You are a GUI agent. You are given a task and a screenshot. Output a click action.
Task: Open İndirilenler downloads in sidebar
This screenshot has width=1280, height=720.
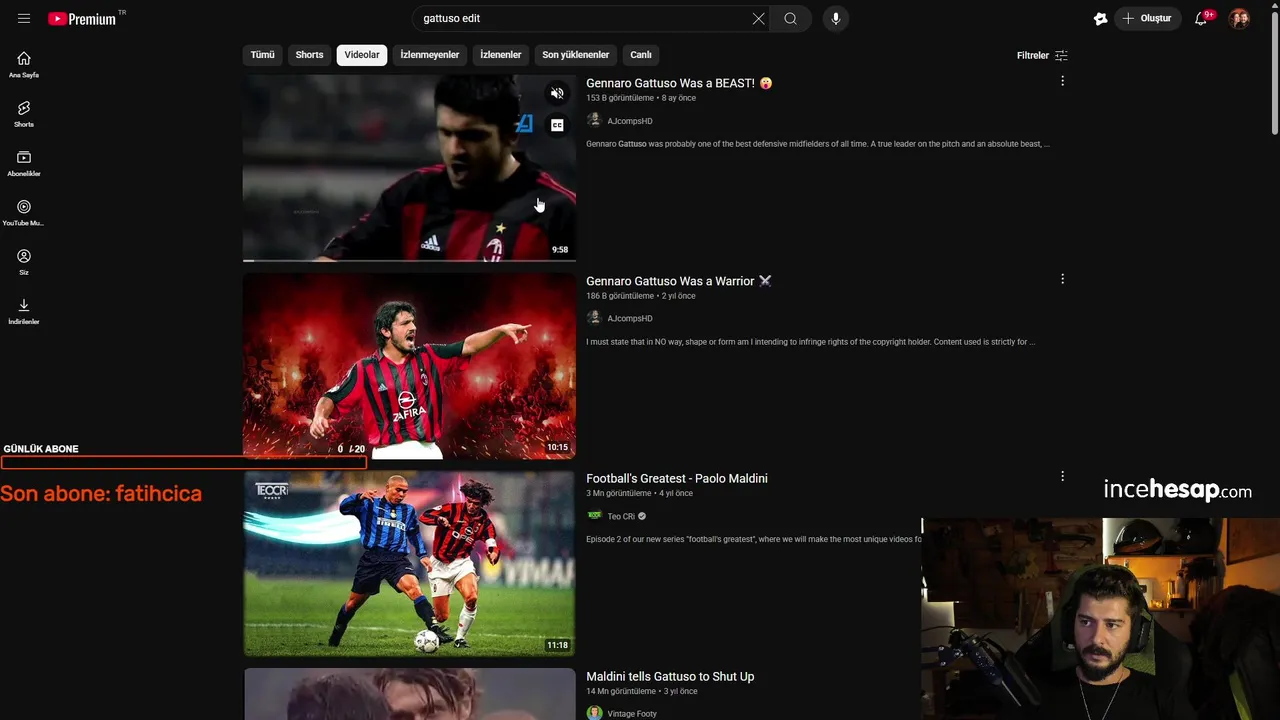tap(24, 311)
